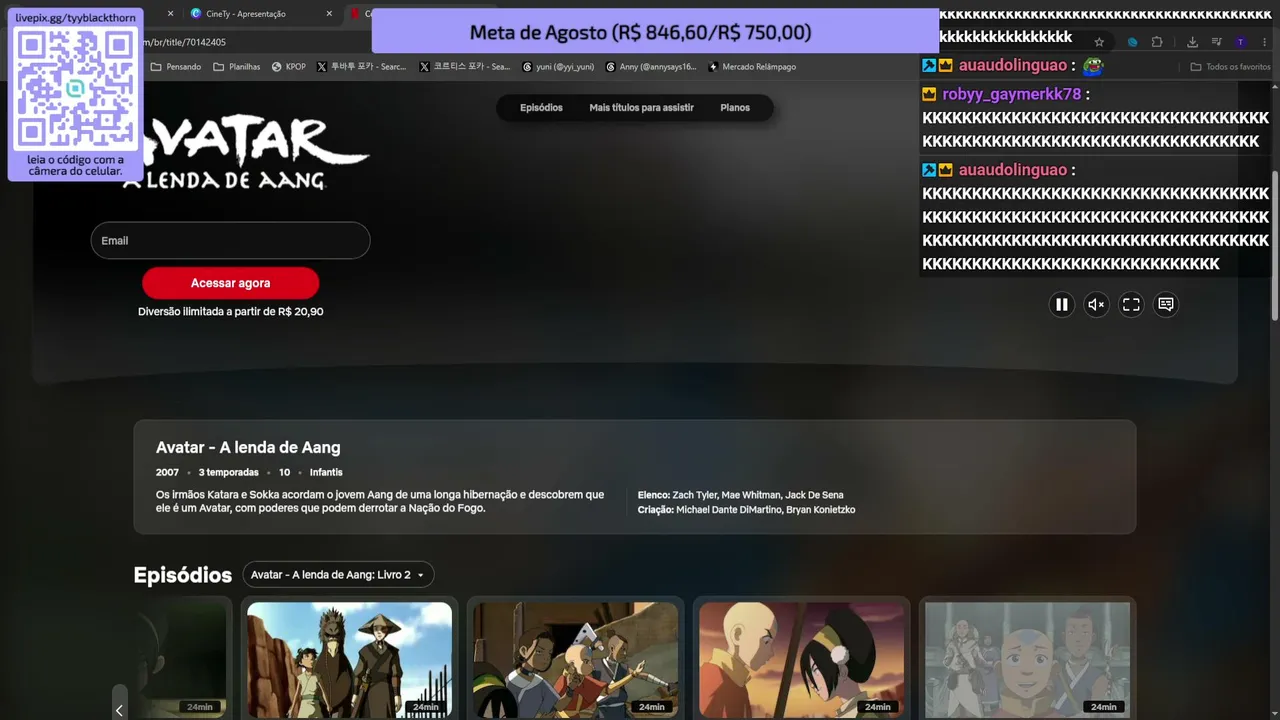Switch to the CineTy - Apresentação tab
This screenshot has width=1280, height=720.
[248, 14]
